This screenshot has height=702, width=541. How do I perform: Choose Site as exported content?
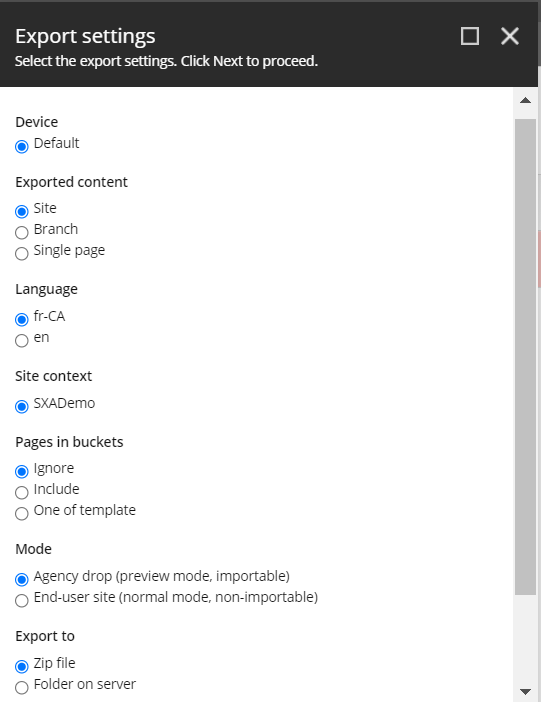[x=21, y=211]
